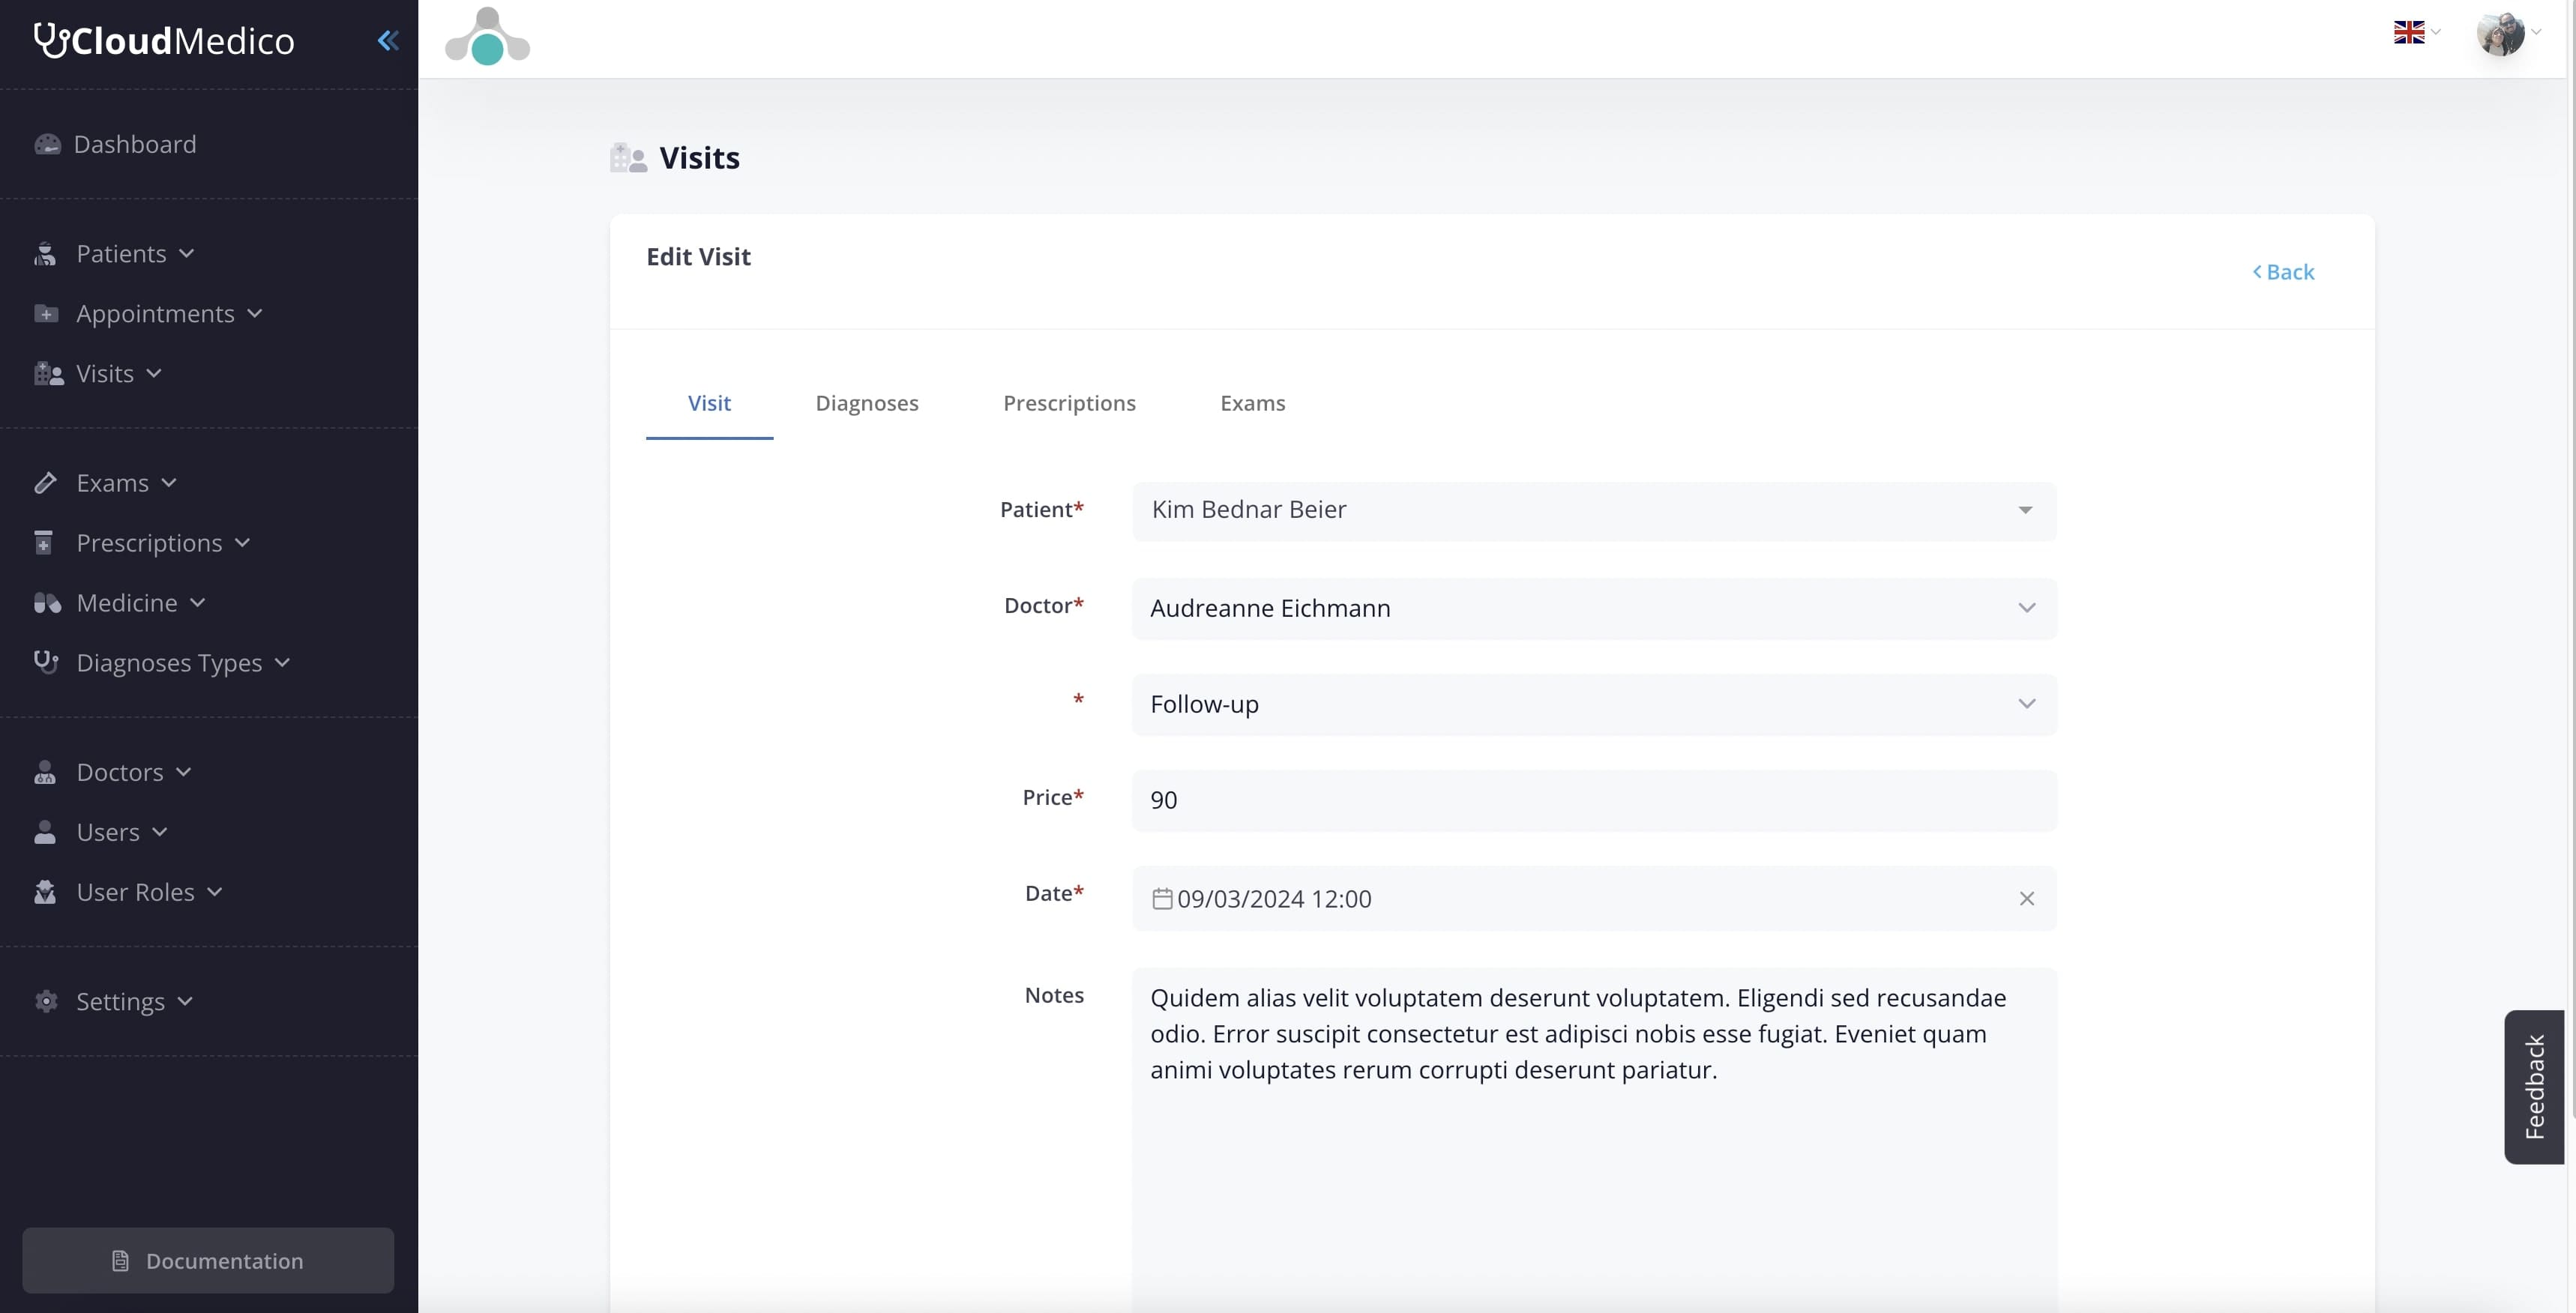Collapse the sidebar with the double-chevron icon
This screenshot has height=1313, width=2576.
389,41
